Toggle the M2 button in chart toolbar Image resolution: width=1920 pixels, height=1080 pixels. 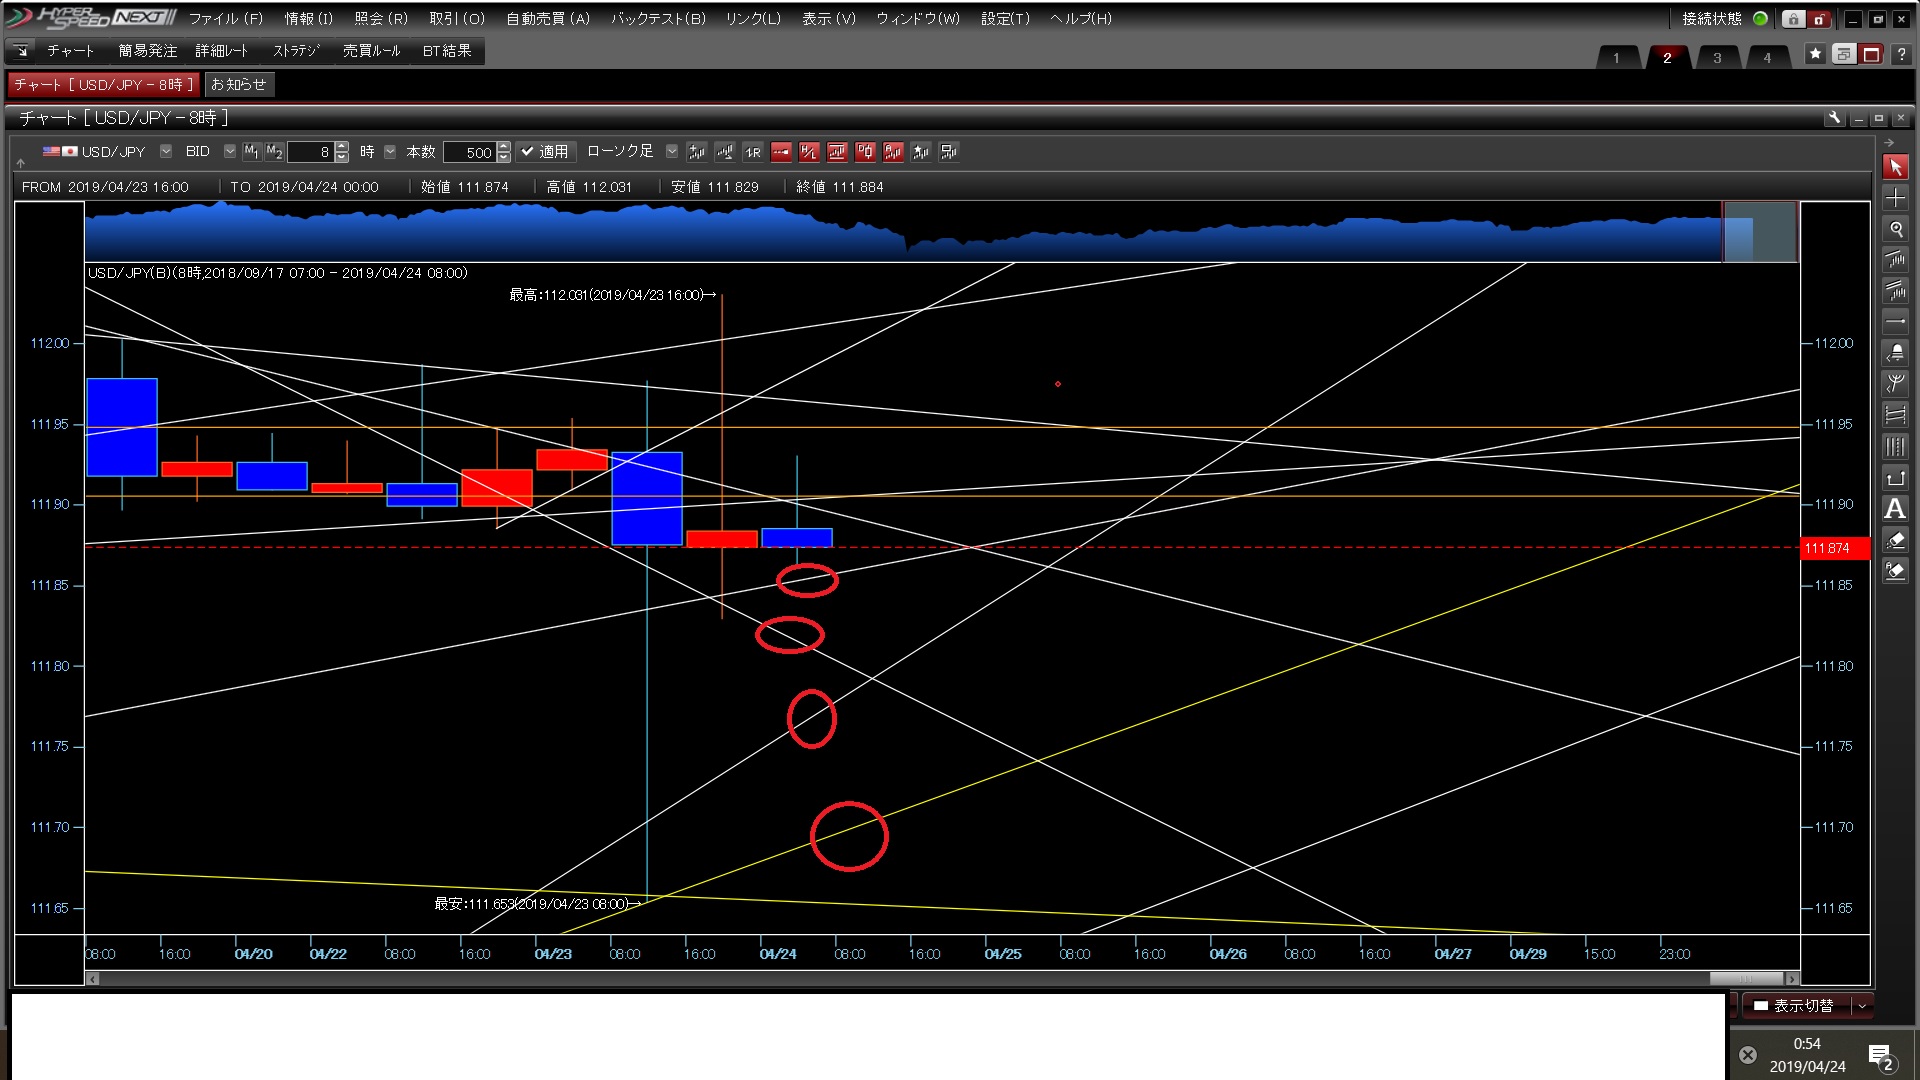273,152
